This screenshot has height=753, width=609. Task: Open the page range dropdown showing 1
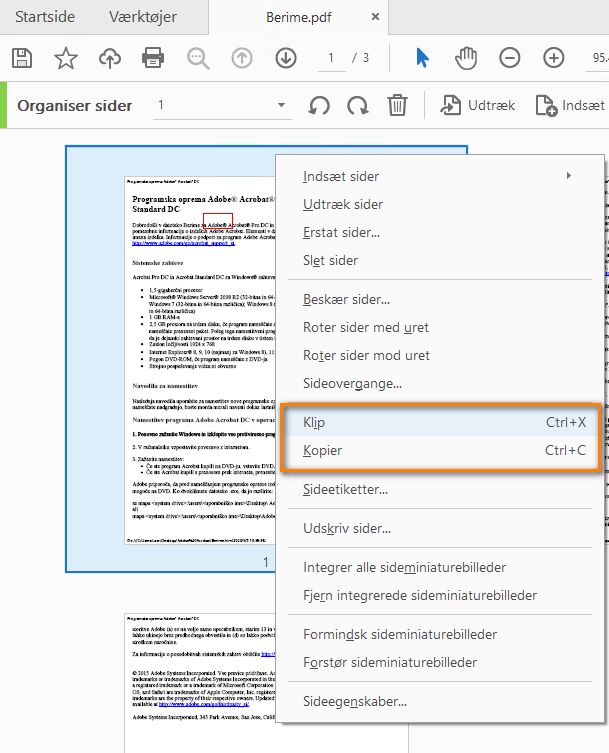222,105
